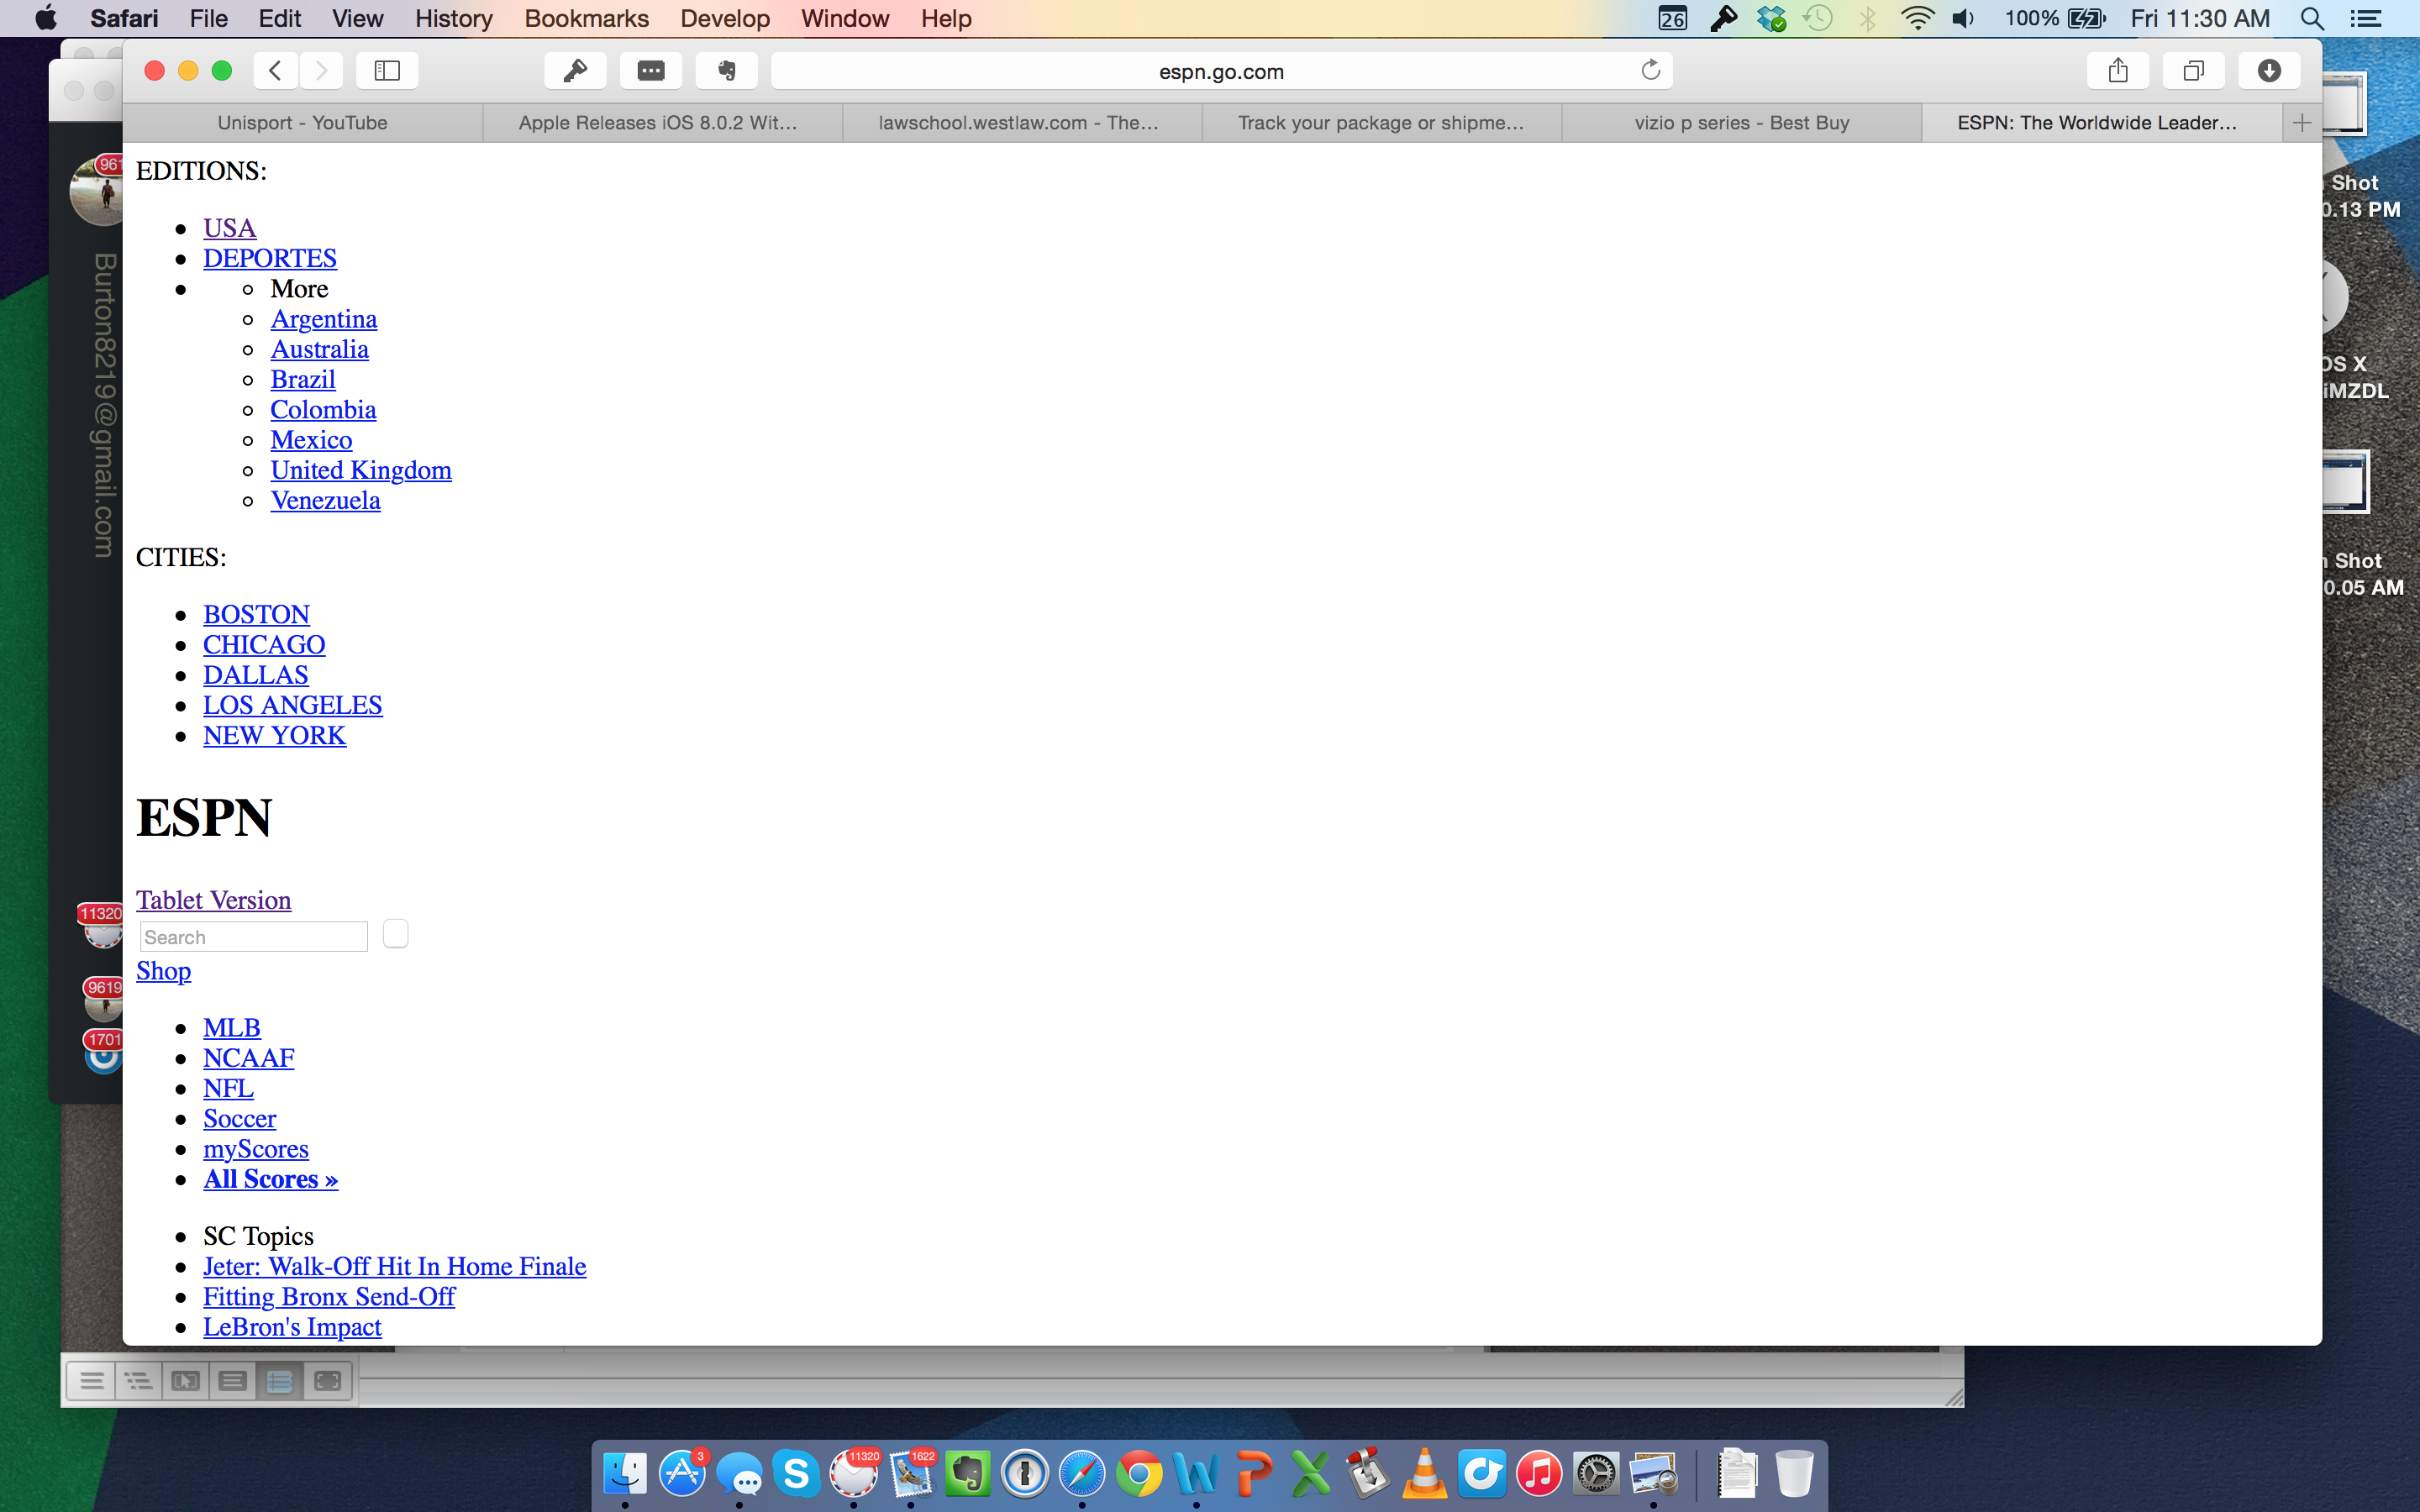Open Skype from the Dock
2420x1512 pixels.
tap(797, 1474)
